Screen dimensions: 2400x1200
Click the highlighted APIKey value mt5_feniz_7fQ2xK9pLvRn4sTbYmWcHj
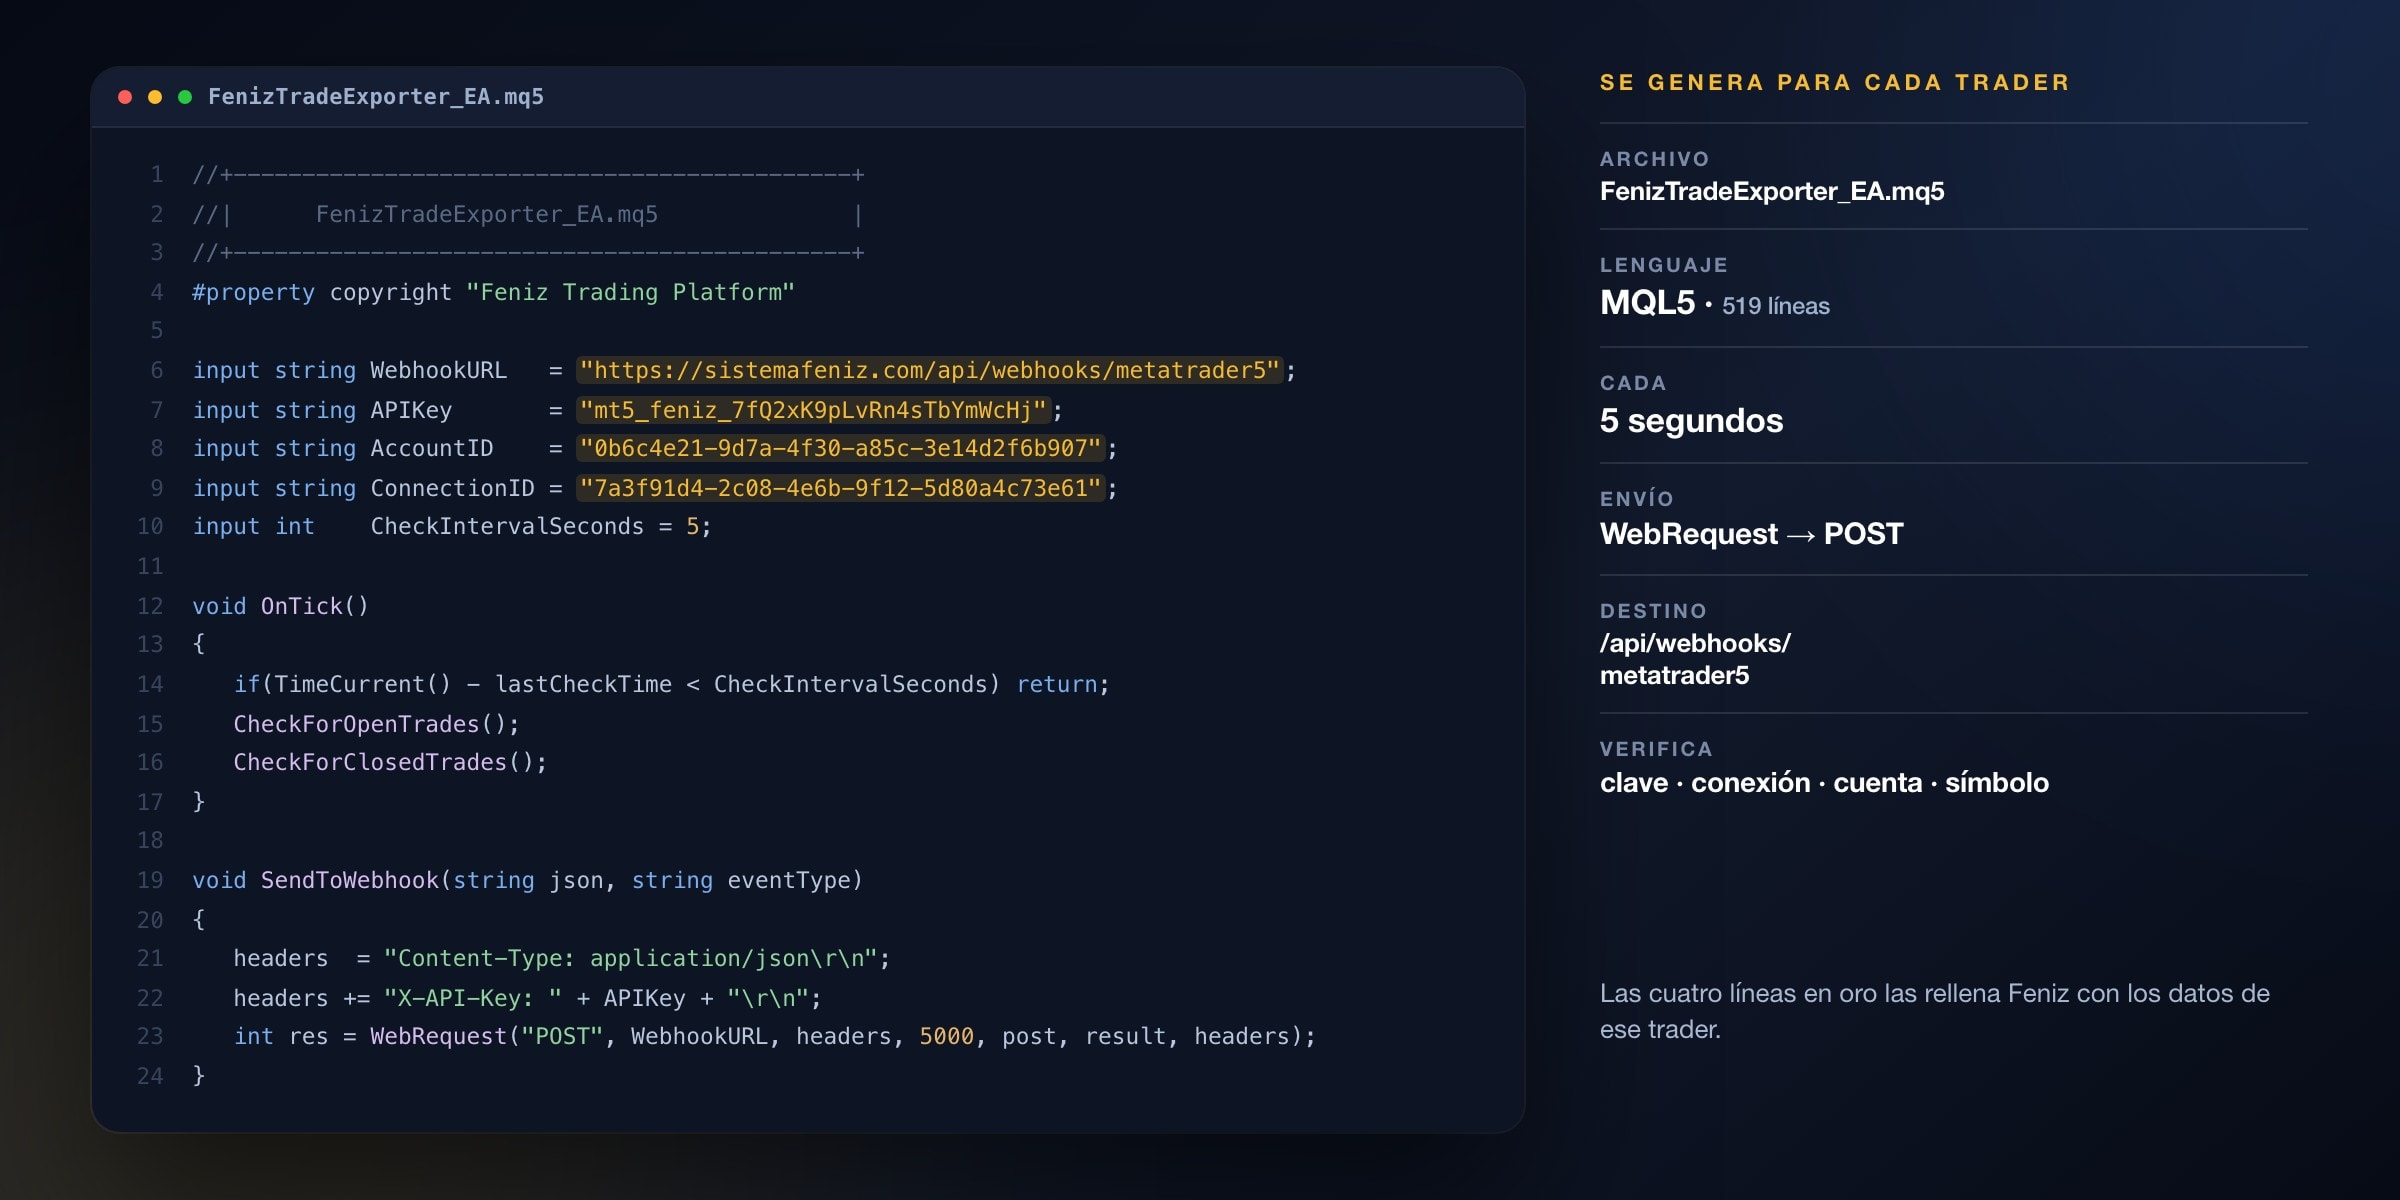click(813, 410)
